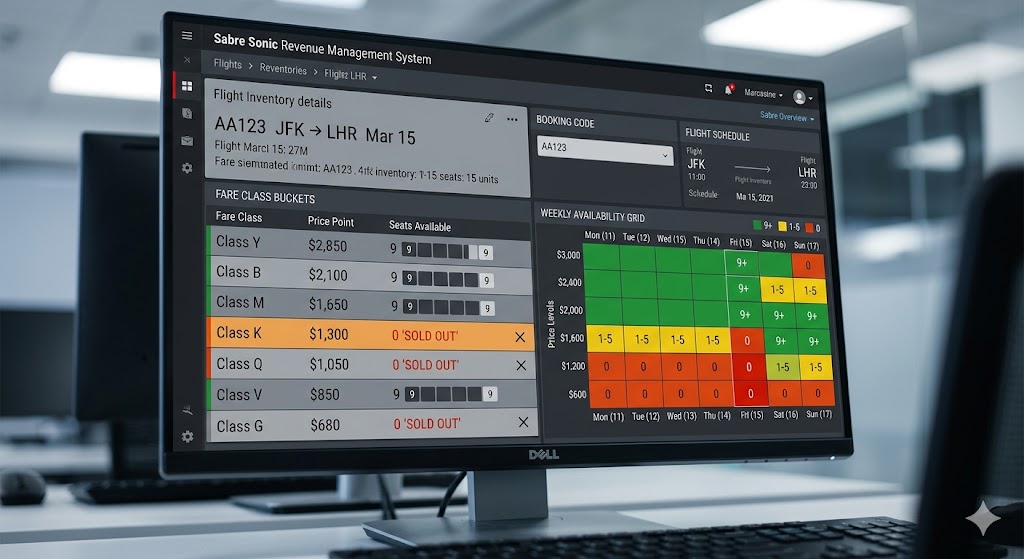1024x559 pixels.
Task: Click the $680 price for Class G
Action: (x=325, y=425)
